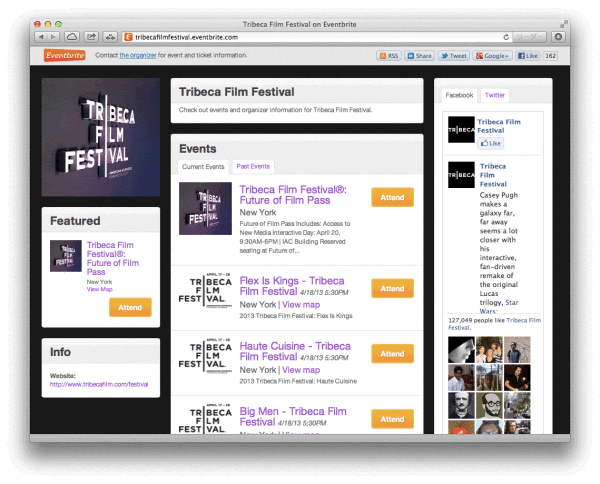Go forward using the browser forward arrow
This screenshot has height=484, width=600.
click(53, 37)
